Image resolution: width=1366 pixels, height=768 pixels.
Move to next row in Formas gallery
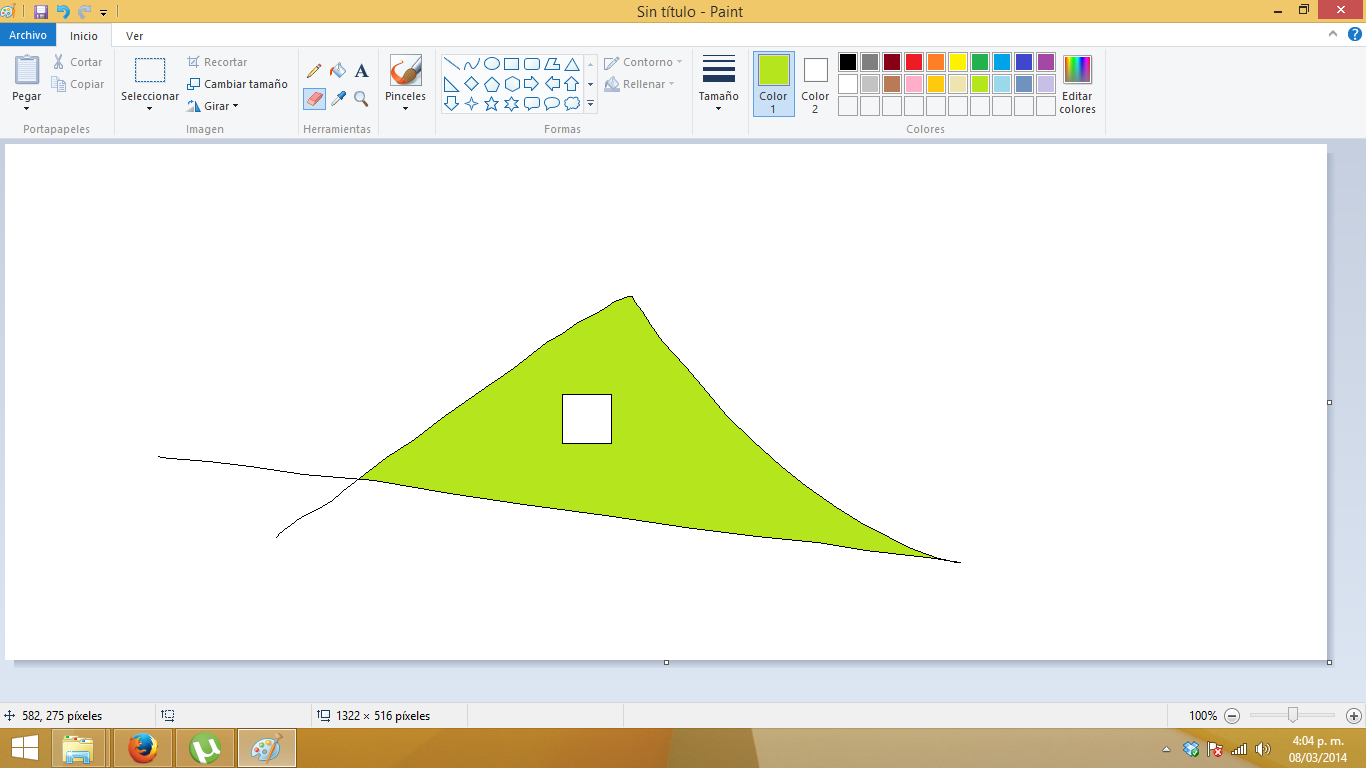pyautogui.click(x=590, y=84)
